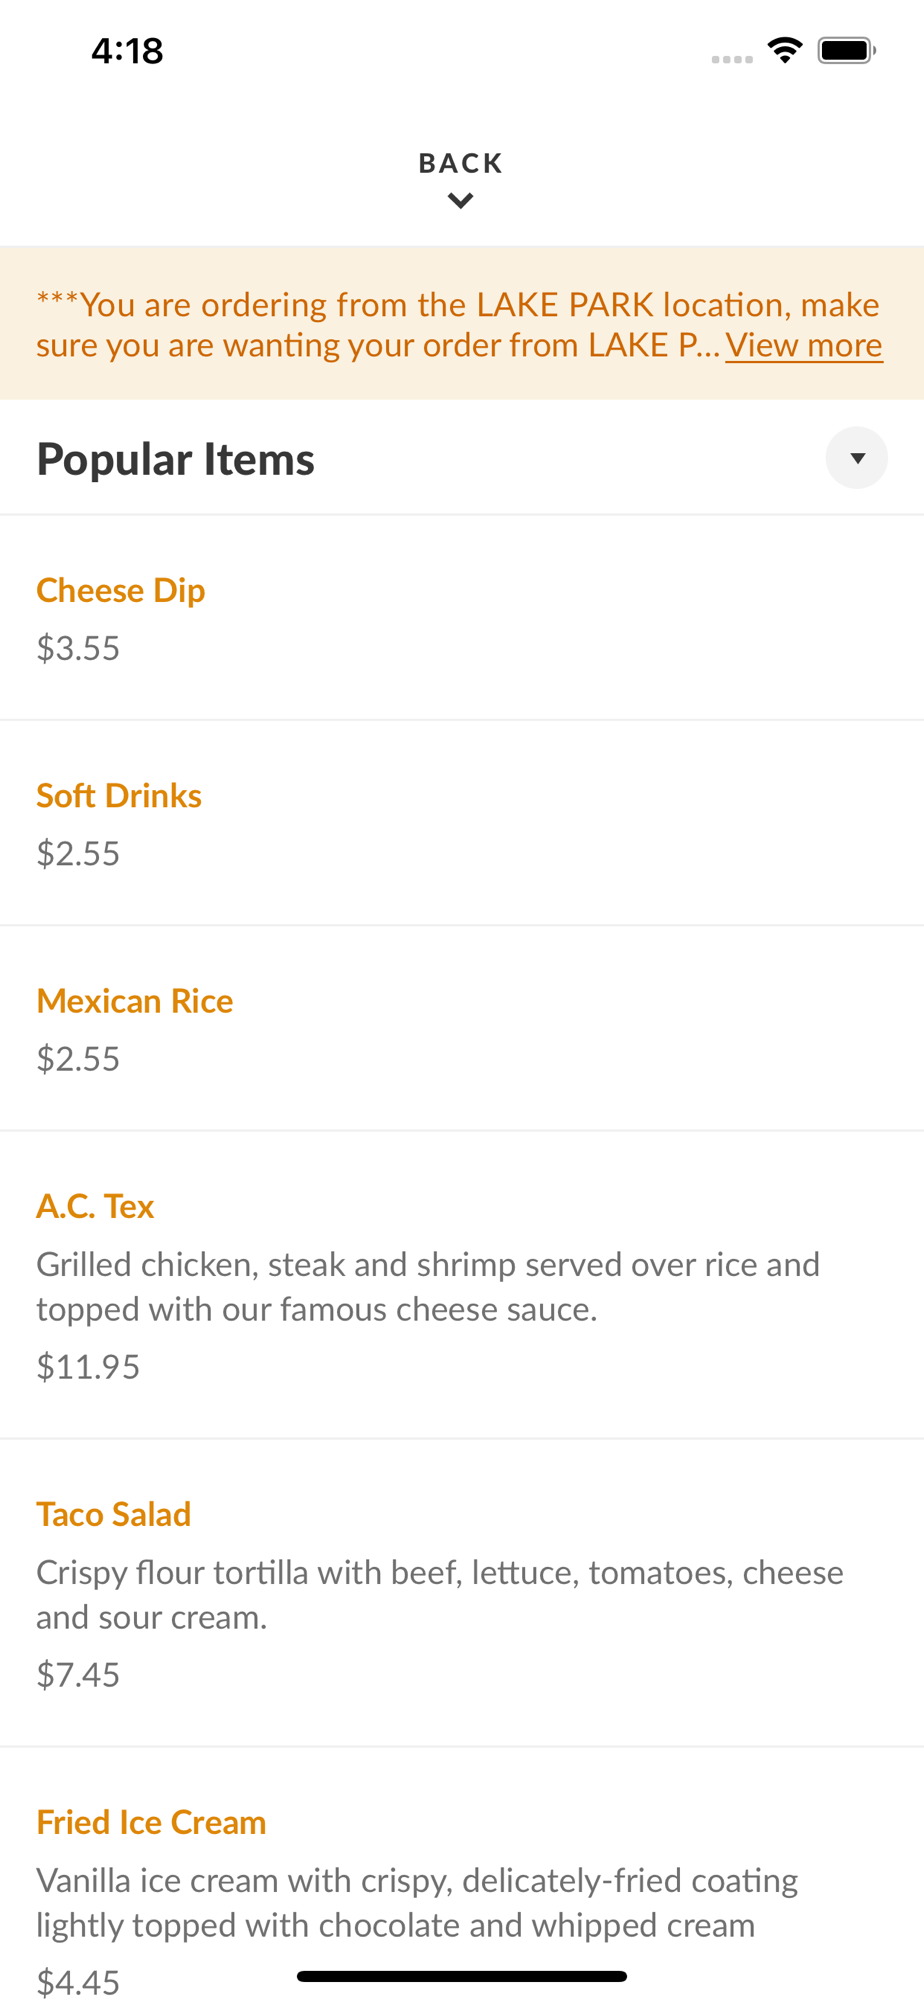Tap the $3.55 Cheese Dip price

(x=78, y=648)
